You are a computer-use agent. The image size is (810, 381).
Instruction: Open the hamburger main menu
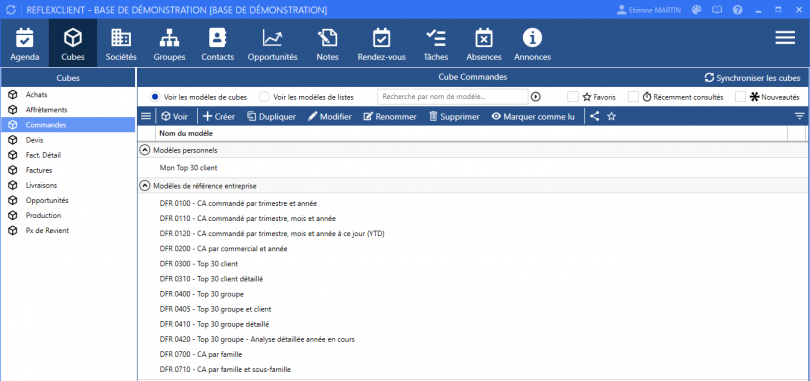point(785,37)
